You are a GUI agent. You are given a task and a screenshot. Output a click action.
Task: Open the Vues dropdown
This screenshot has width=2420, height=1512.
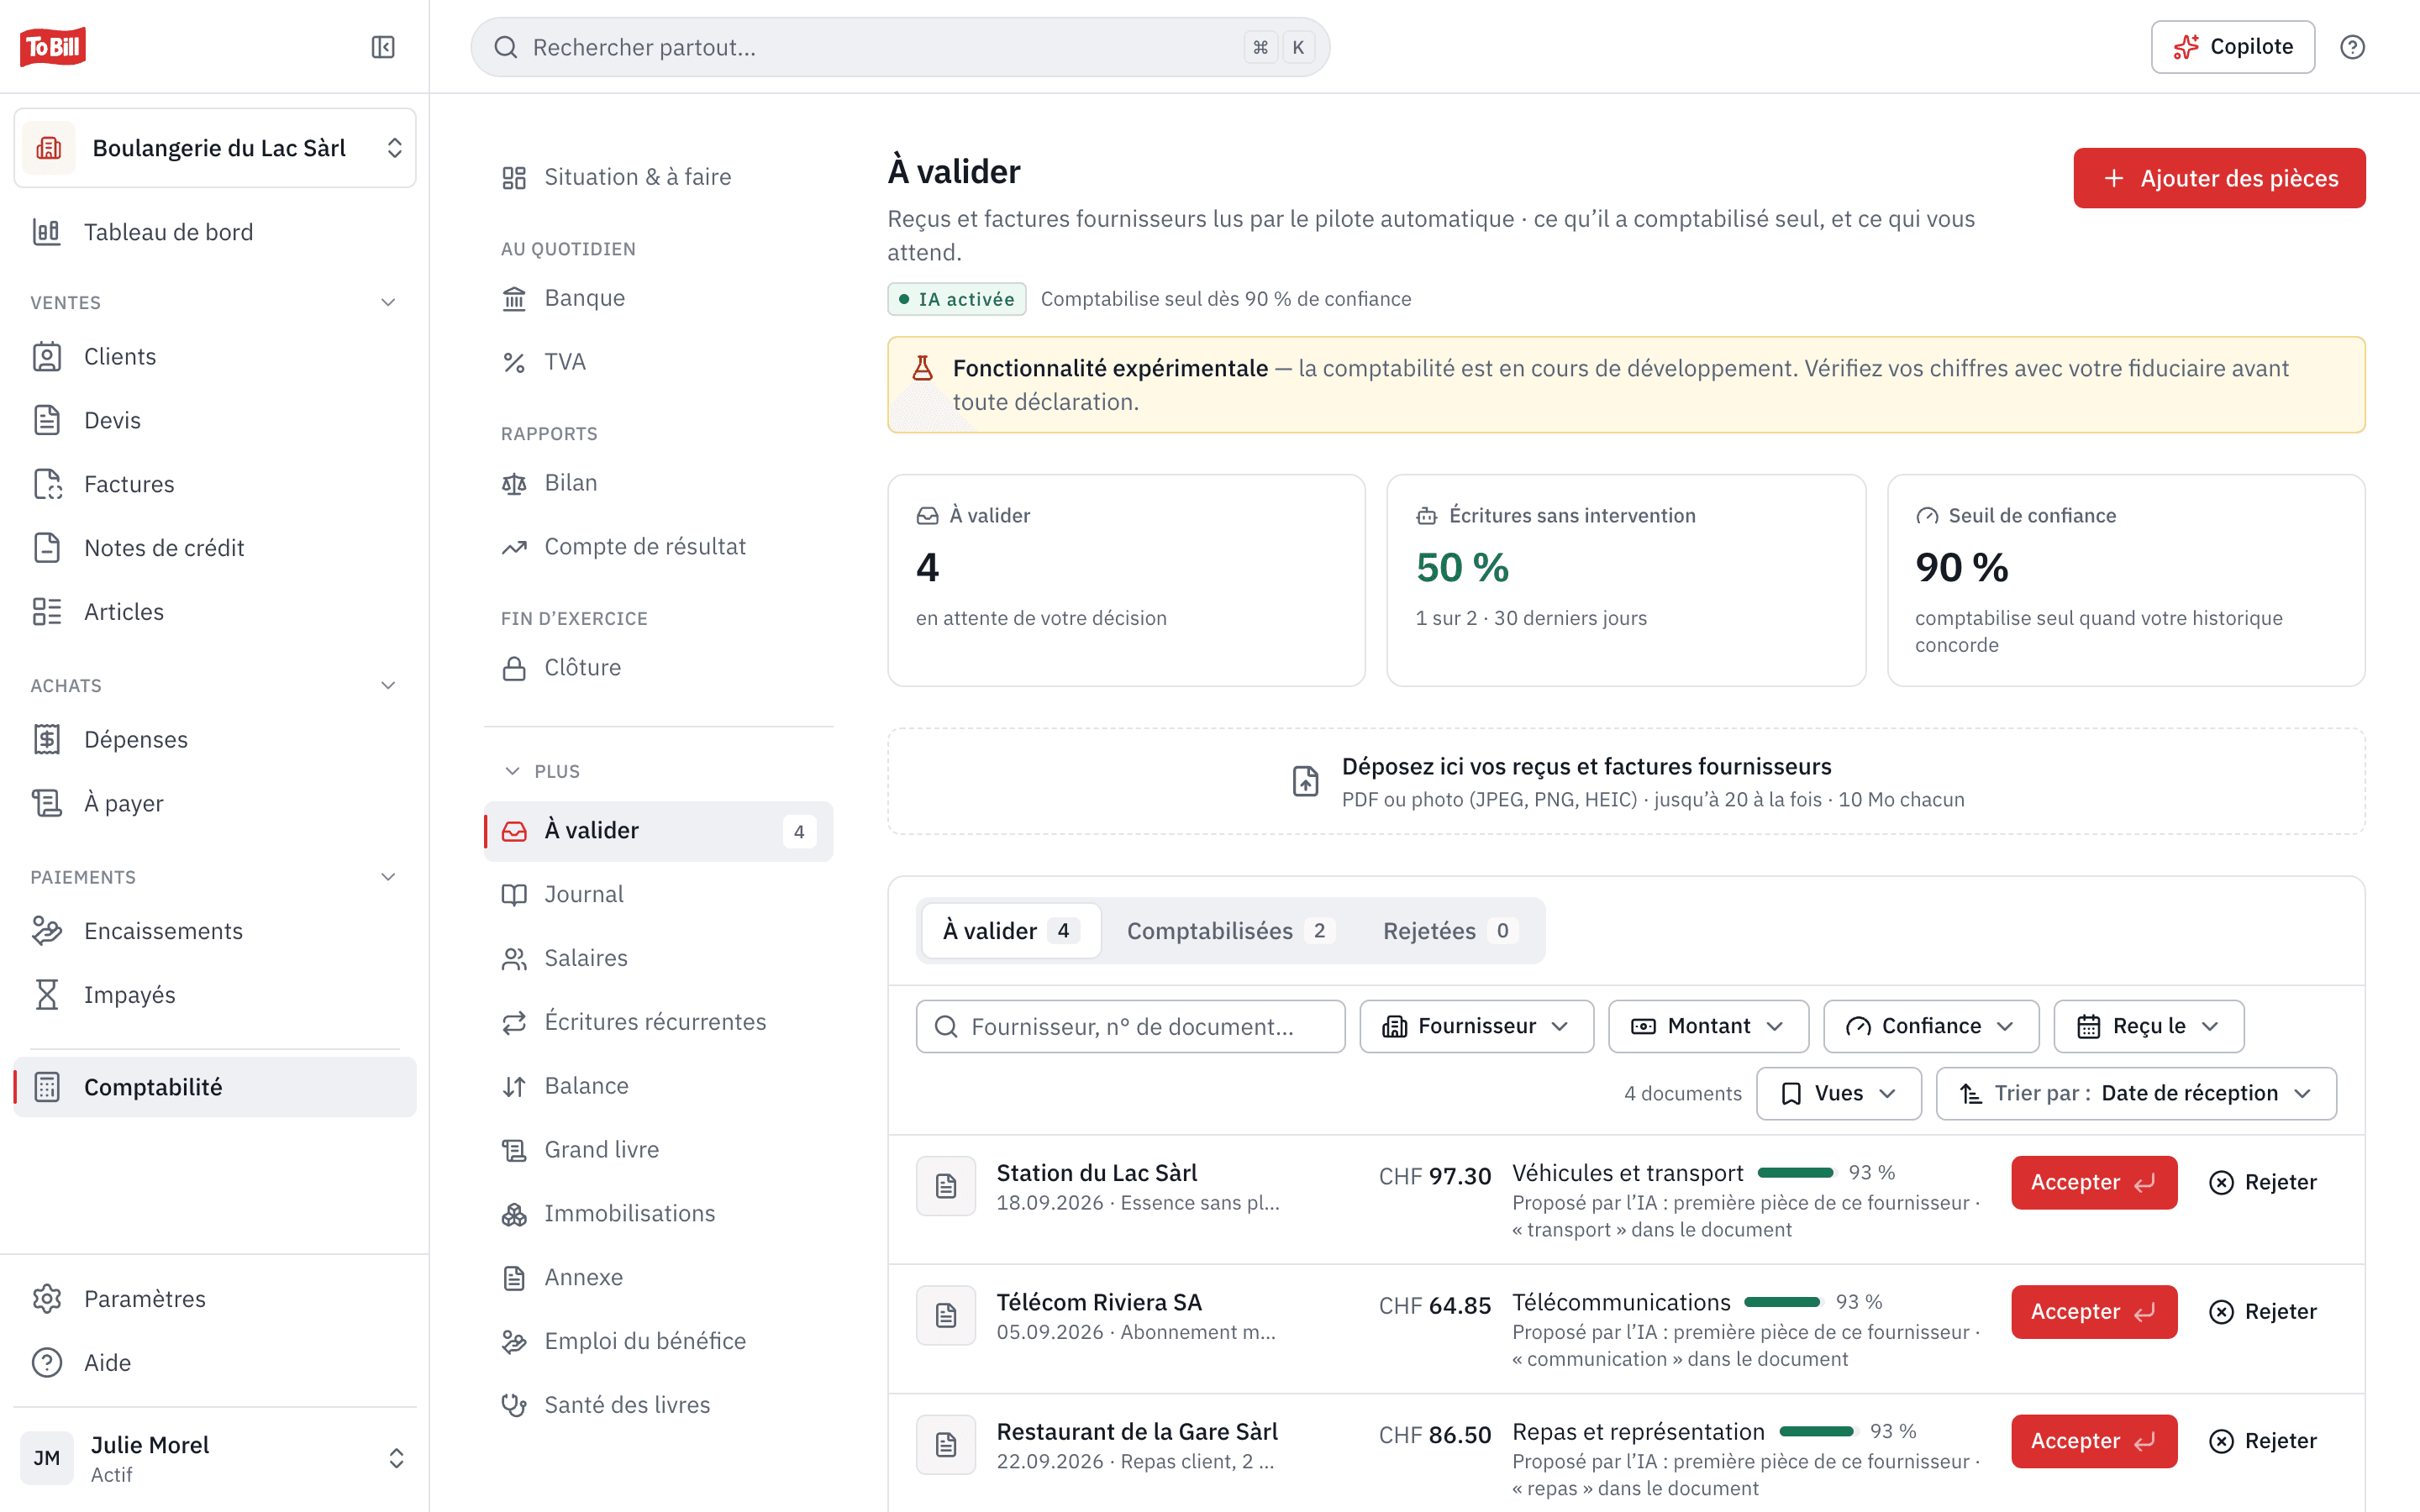coord(1838,1093)
